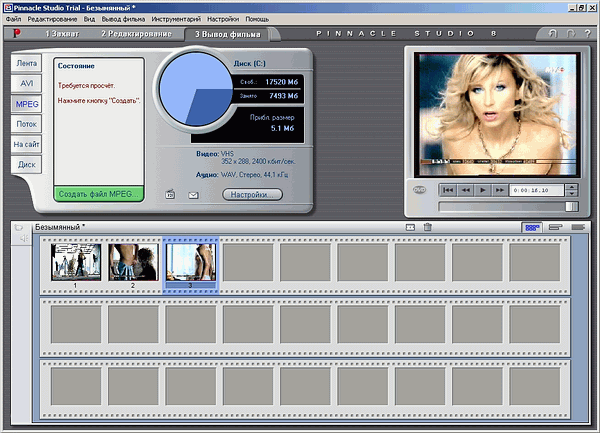Click the Pinnacle P logo icon
This screenshot has width=600, height=433.
(16, 34)
